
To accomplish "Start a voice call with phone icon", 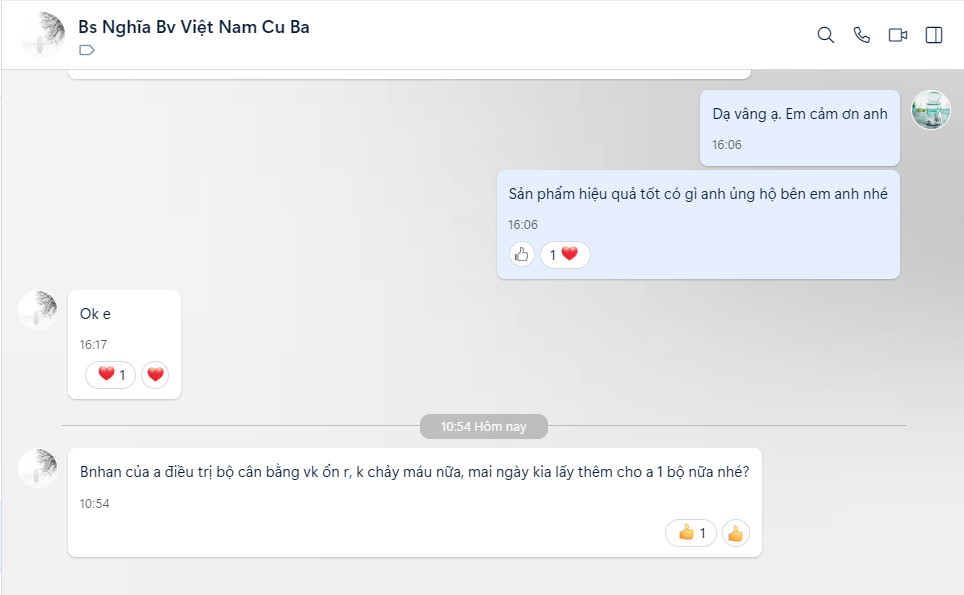I will click(x=861, y=35).
